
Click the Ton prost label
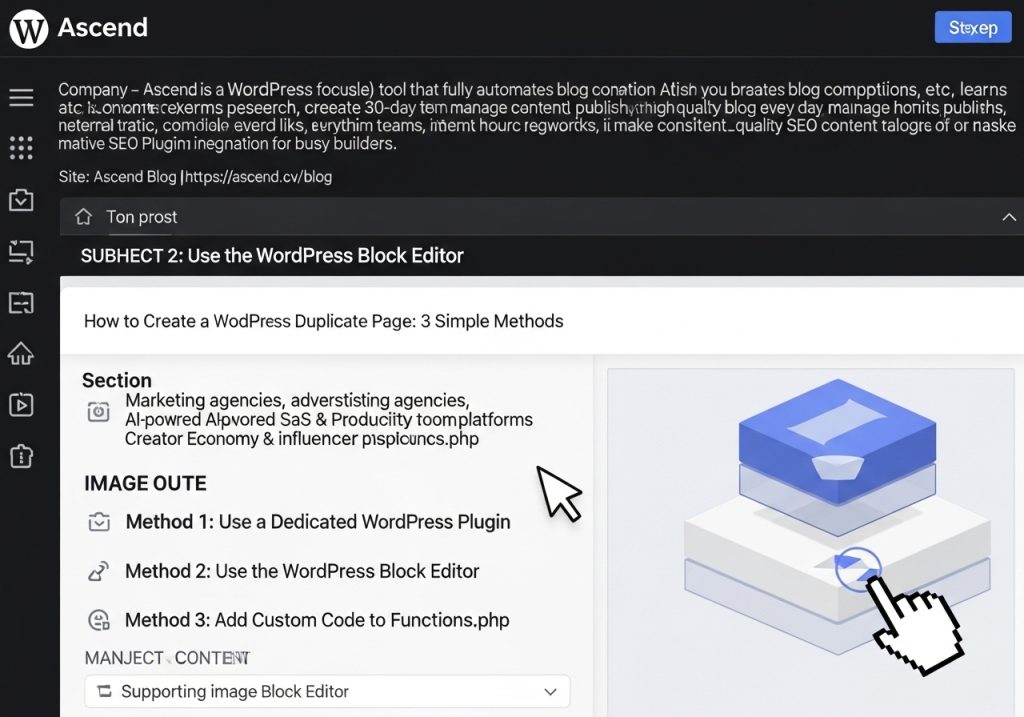[x=142, y=217]
